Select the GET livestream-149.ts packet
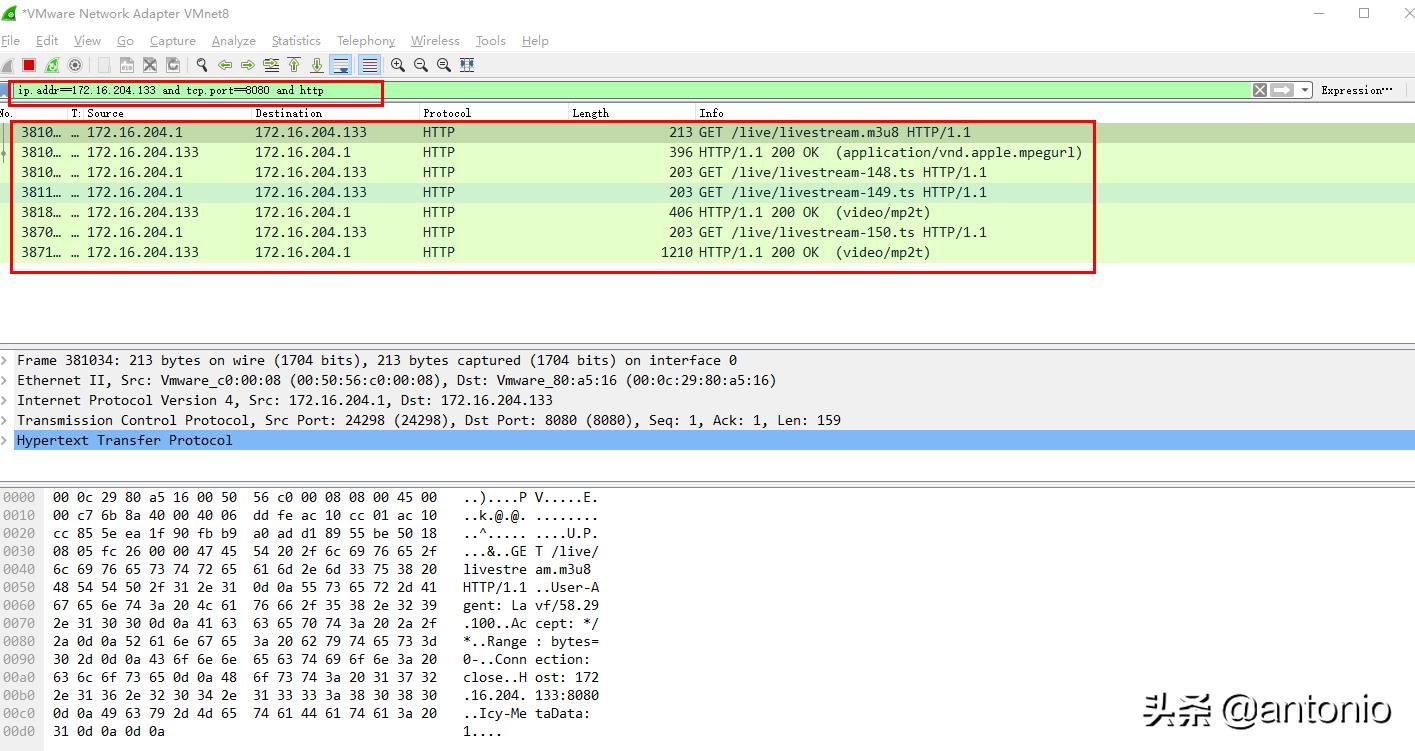 pyautogui.click(x=707, y=192)
